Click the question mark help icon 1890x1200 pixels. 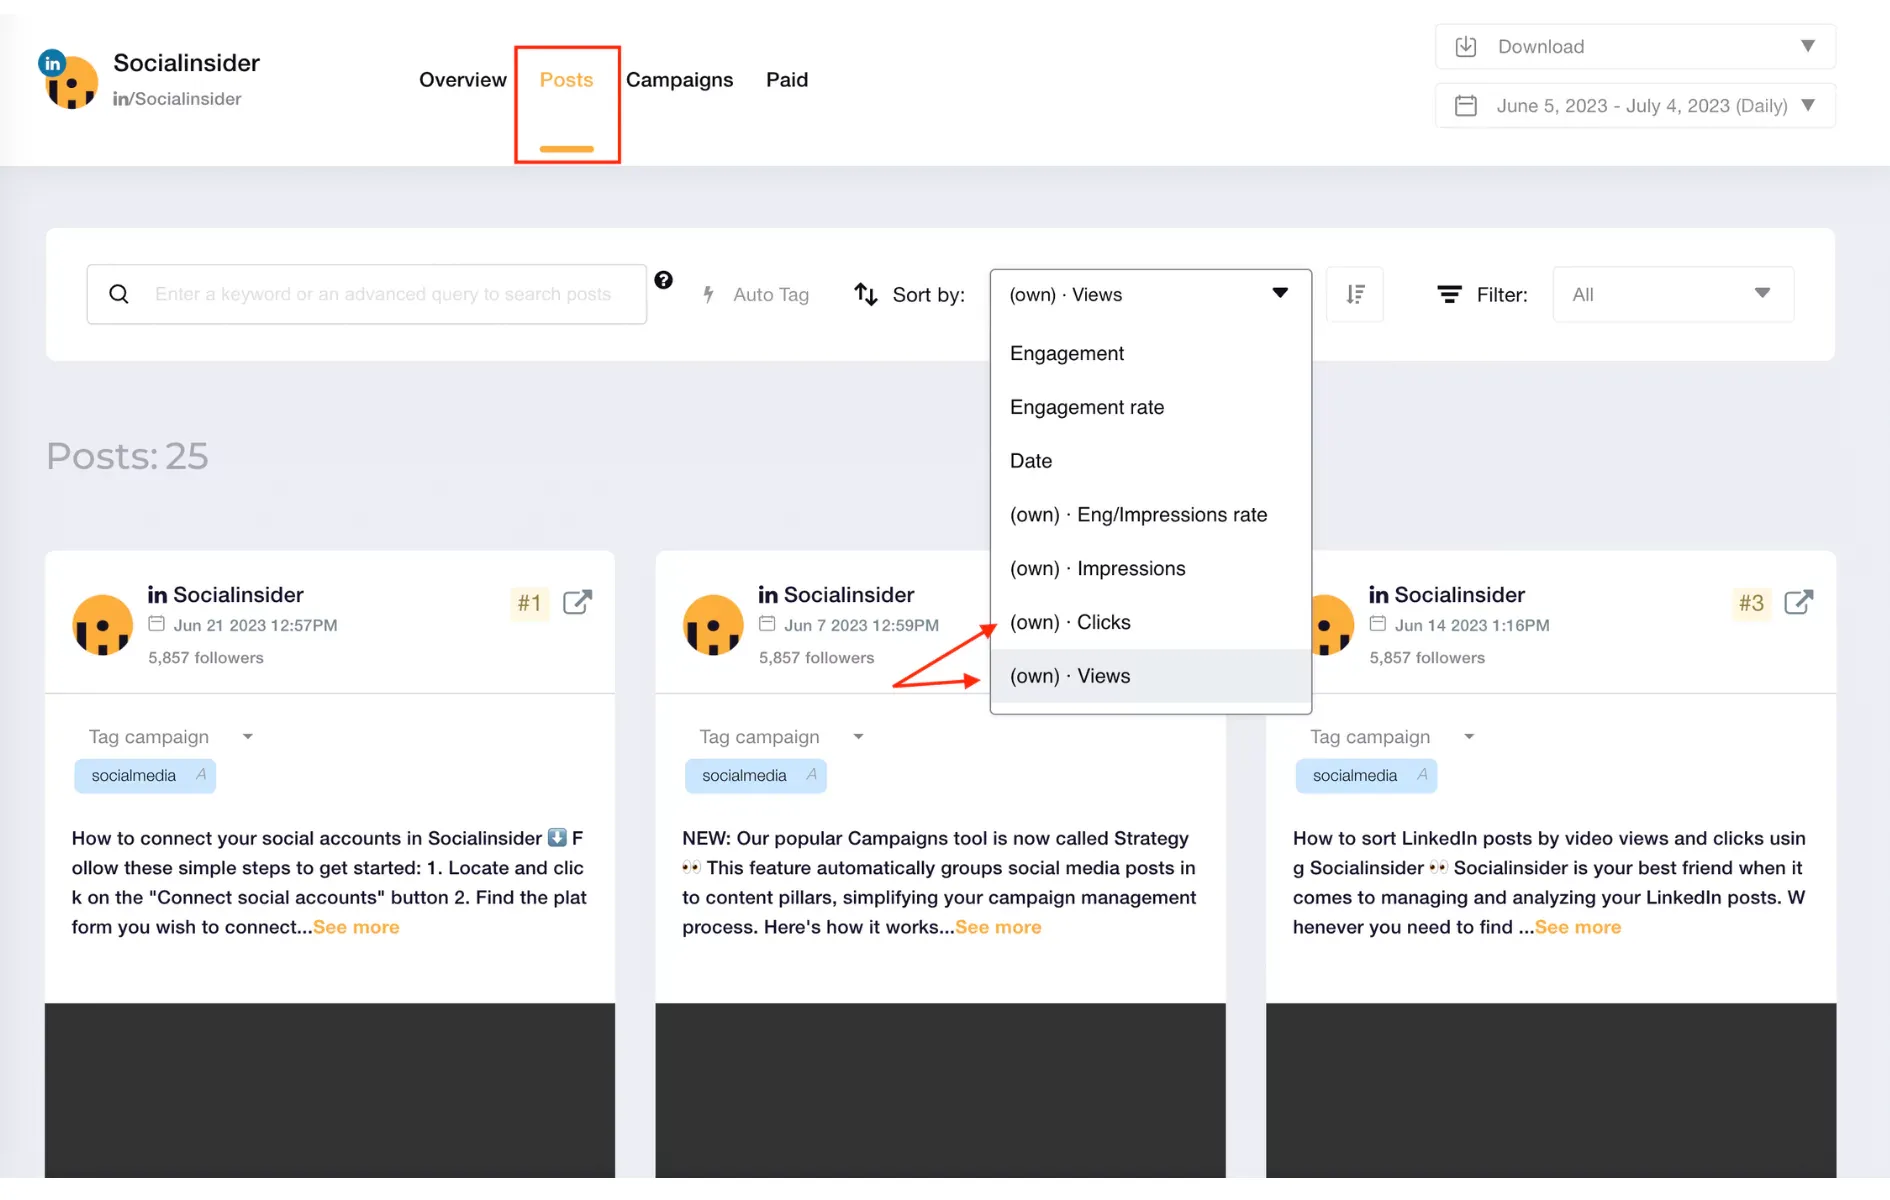click(x=663, y=280)
